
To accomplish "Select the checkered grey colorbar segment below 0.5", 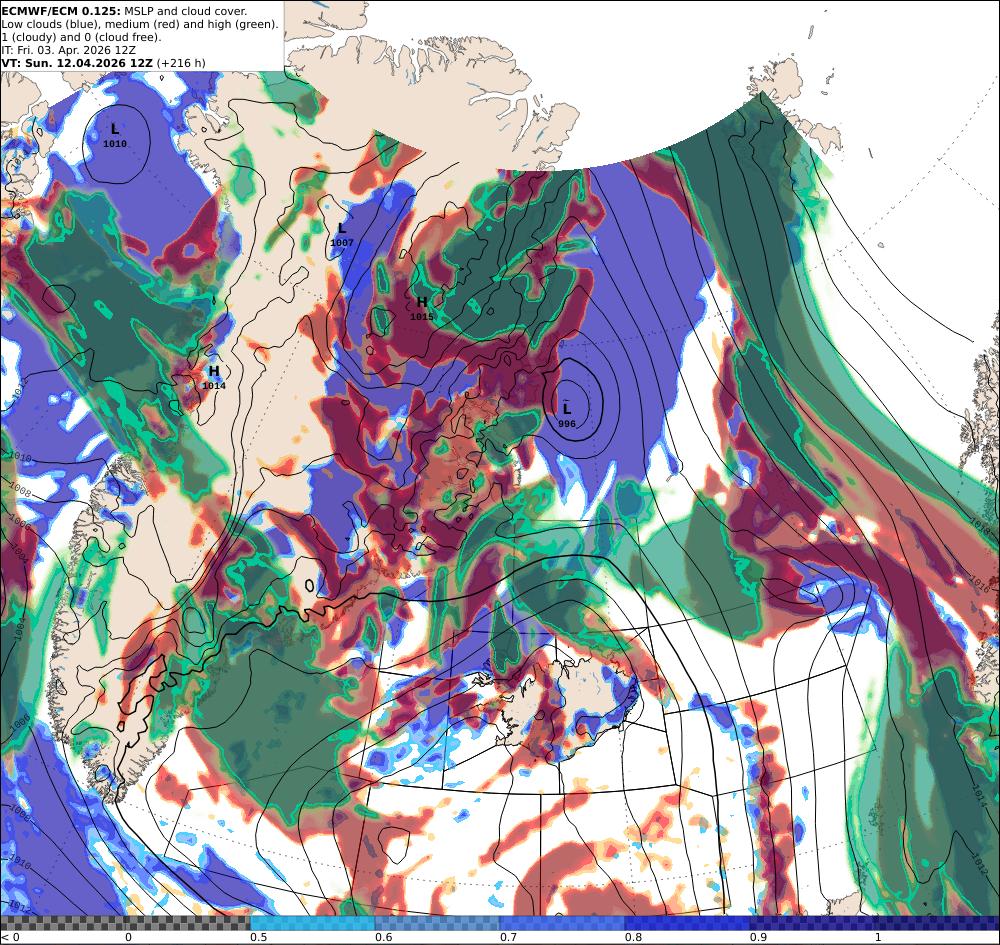I will pos(126,923).
